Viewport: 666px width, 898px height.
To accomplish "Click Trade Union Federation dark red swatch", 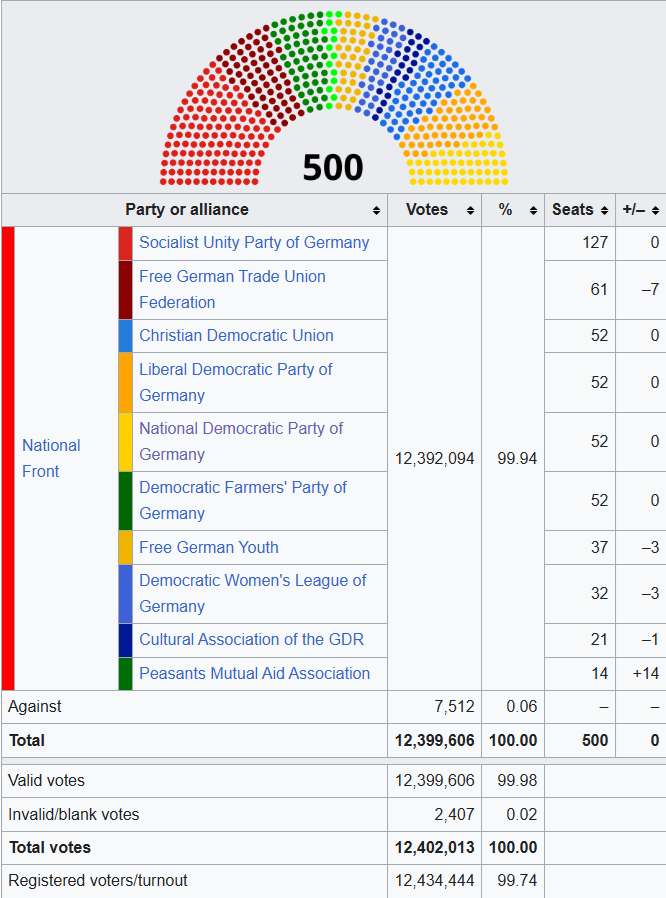I will [125, 290].
